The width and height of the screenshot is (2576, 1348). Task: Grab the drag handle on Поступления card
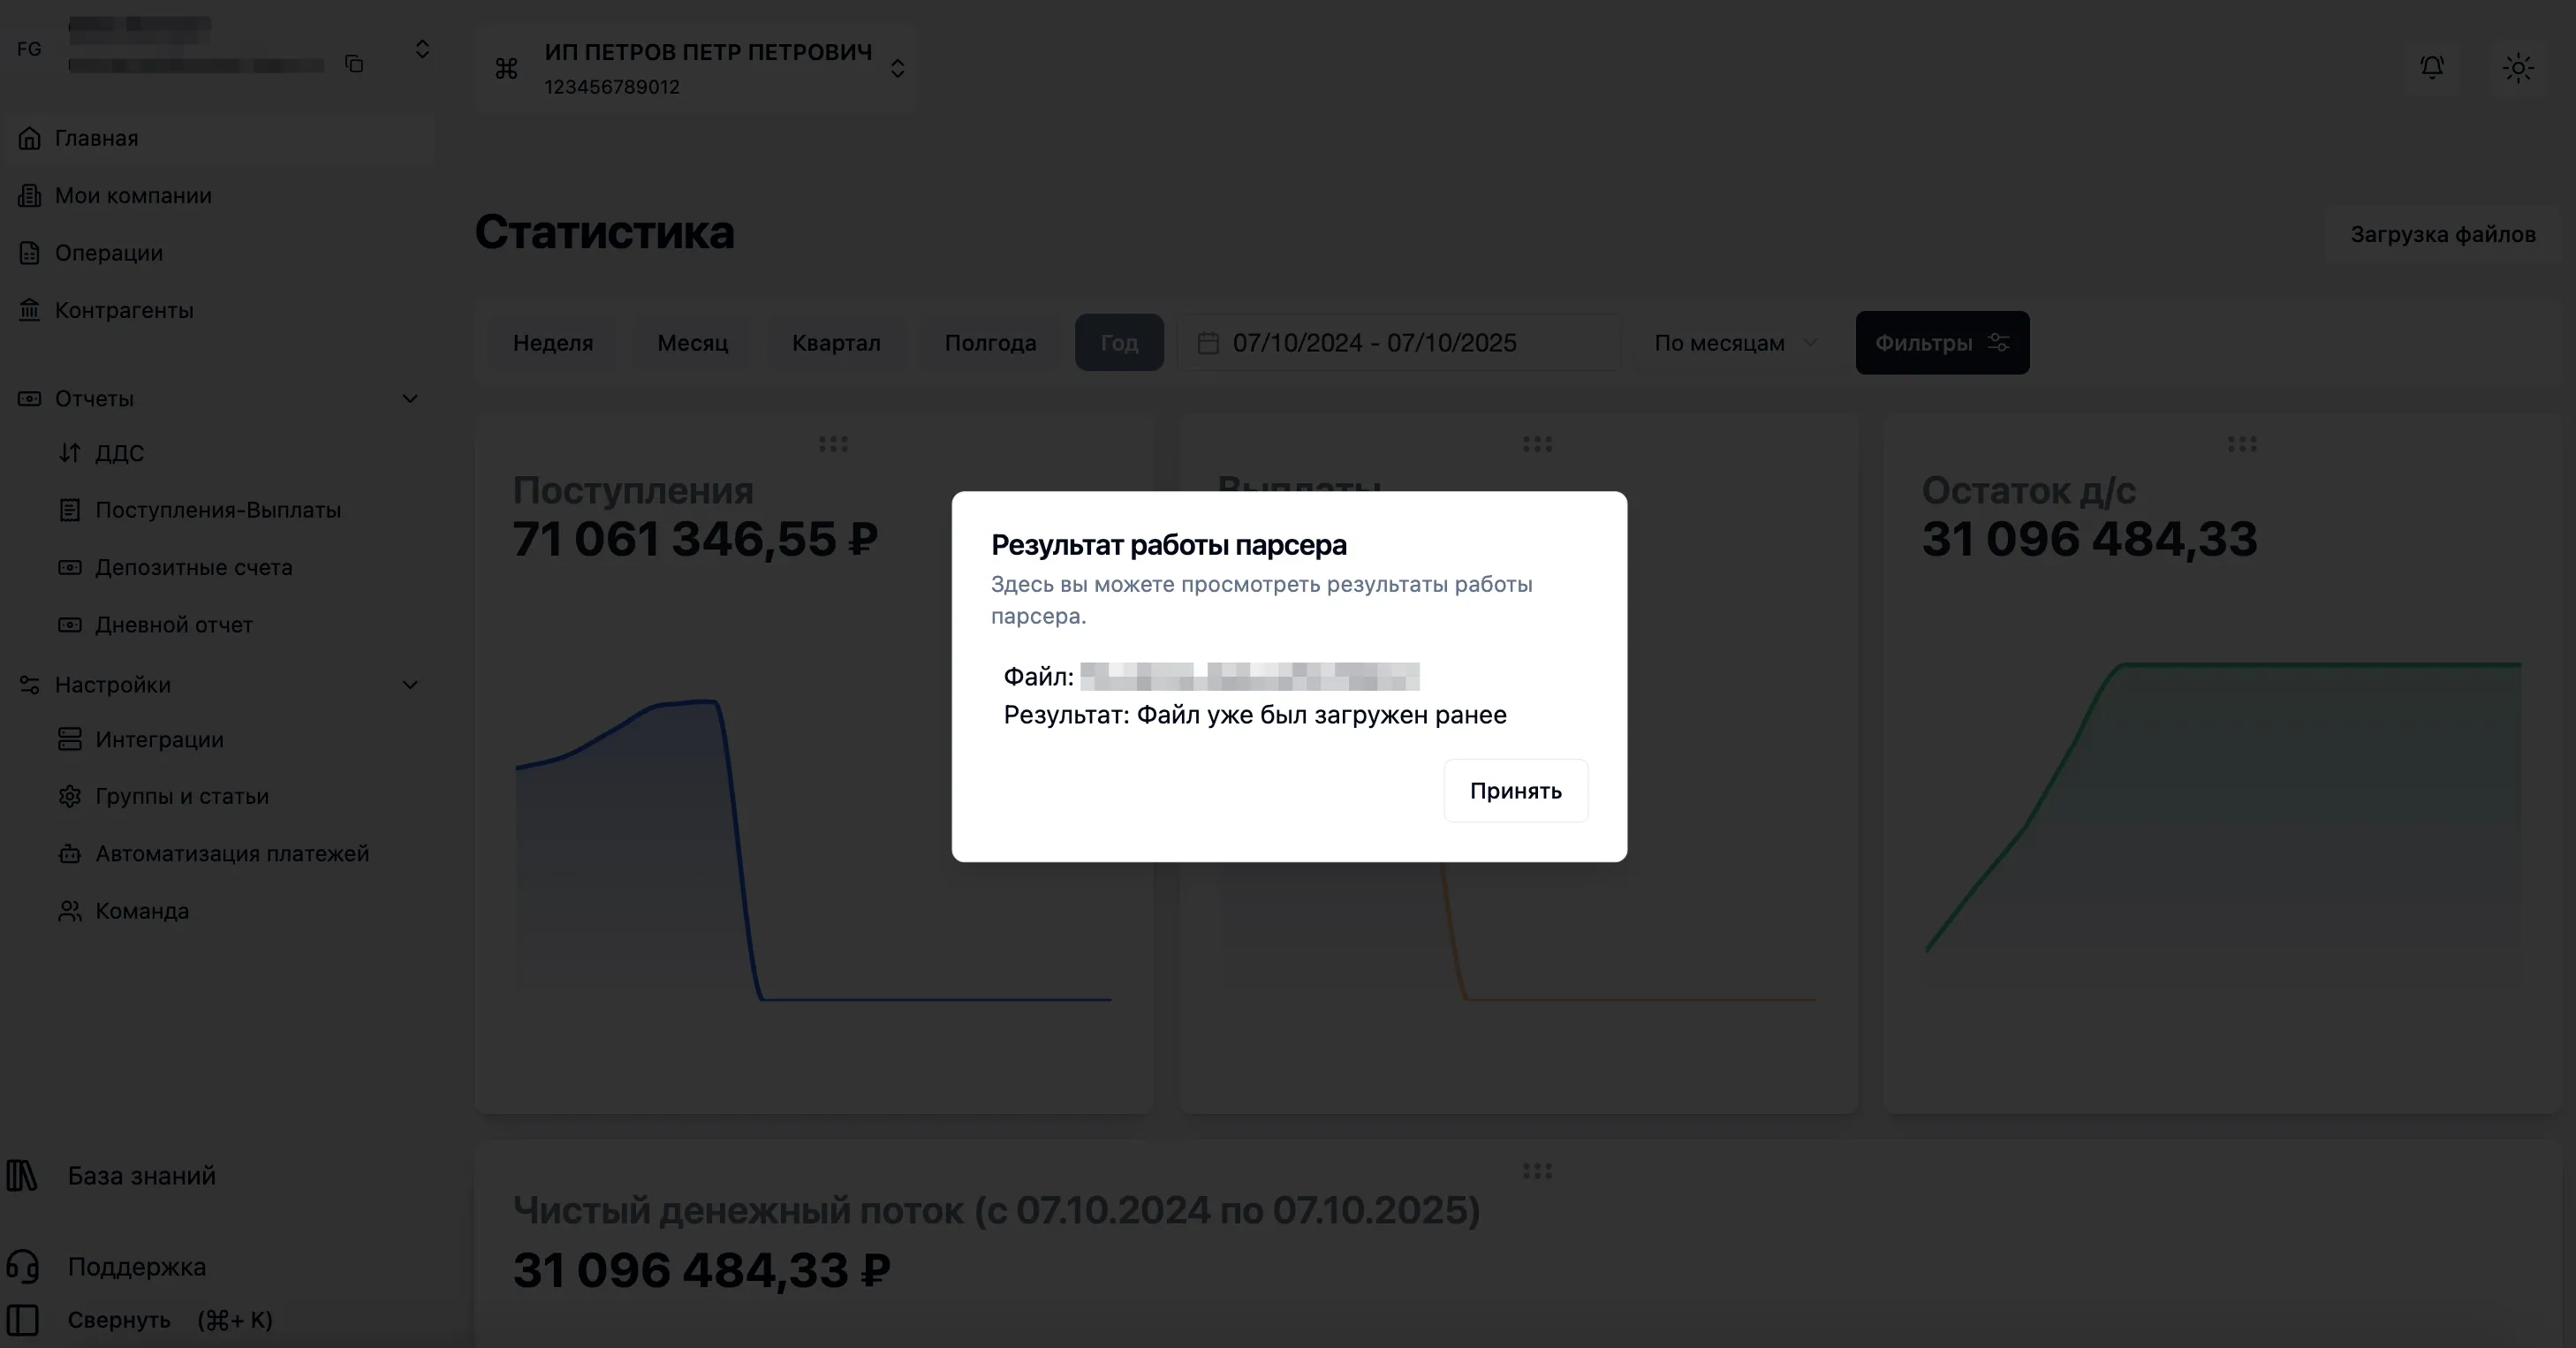pyautogui.click(x=833, y=443)
